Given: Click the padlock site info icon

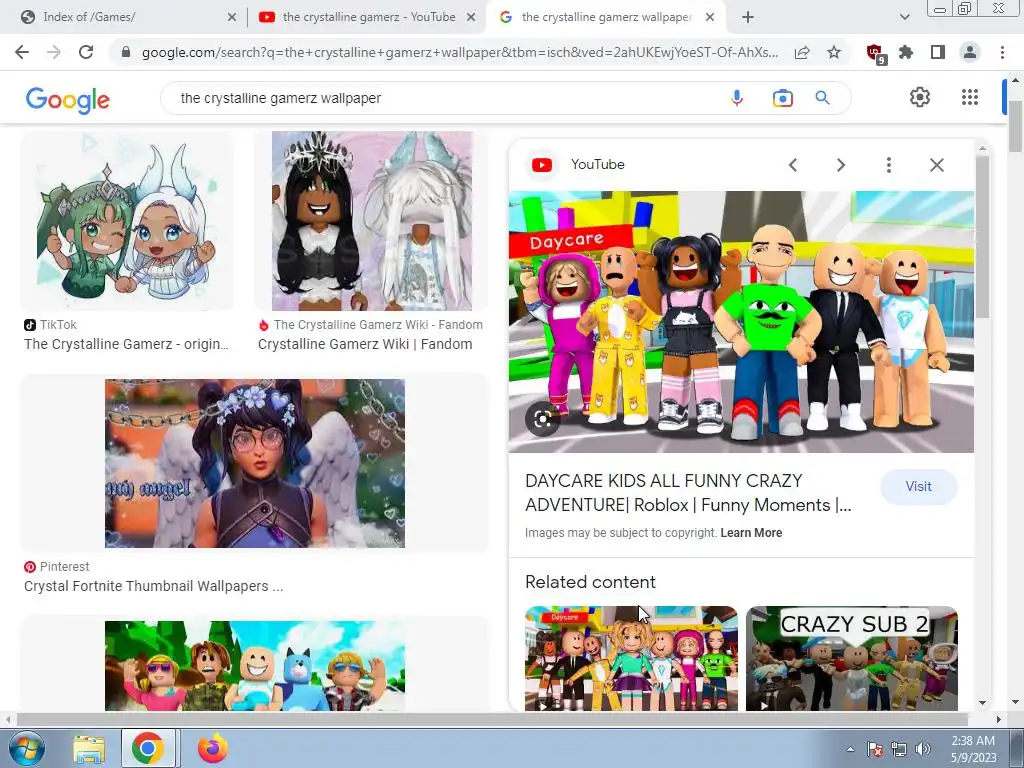Looking at the screenshot, I should pyautogui.click(x=126, y=52).
